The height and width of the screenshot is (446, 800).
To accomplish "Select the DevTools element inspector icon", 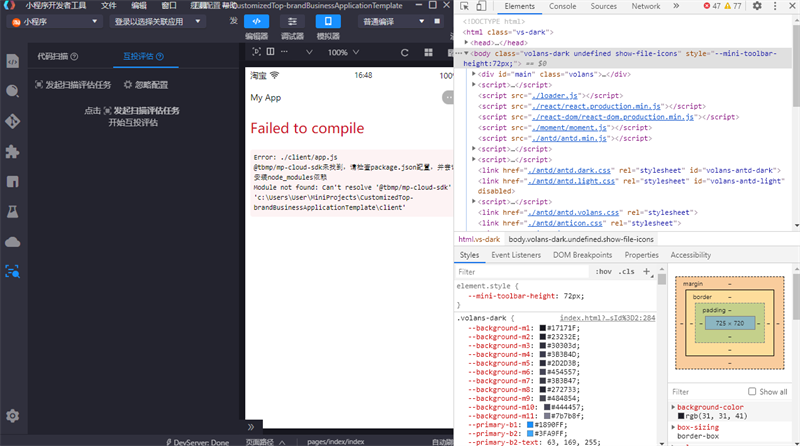I will coord(464,6).
